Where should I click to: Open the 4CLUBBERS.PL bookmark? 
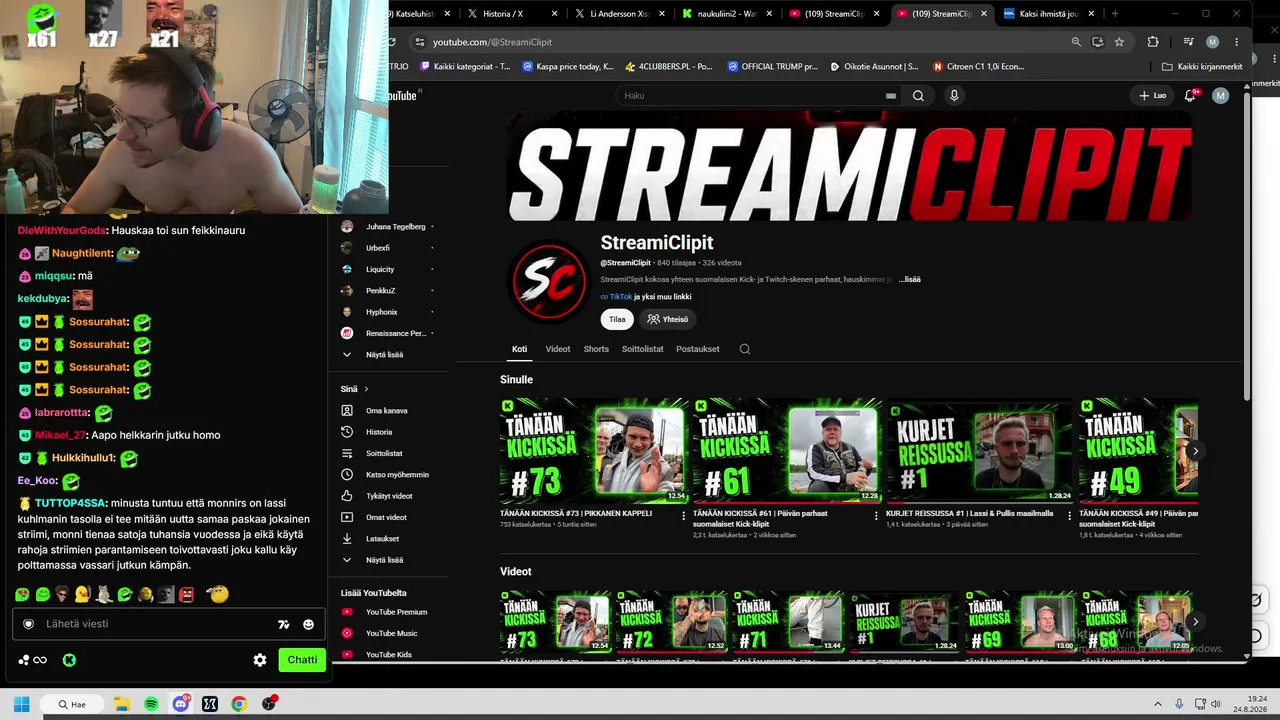[x=669, y=67]
